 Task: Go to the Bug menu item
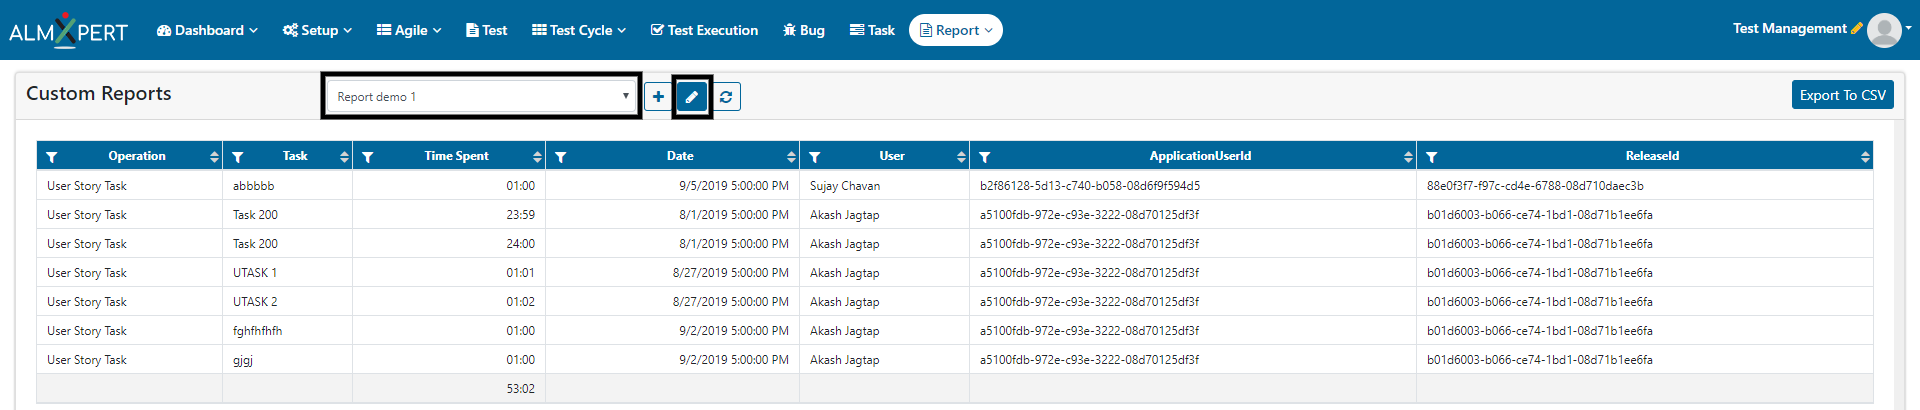pyautogui.click(x=804, y=30)
